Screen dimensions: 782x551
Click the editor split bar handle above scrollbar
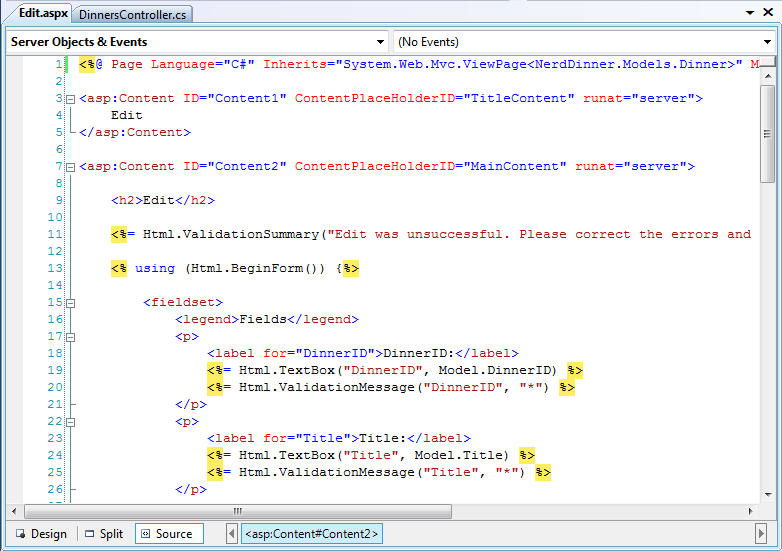point(767,62)
